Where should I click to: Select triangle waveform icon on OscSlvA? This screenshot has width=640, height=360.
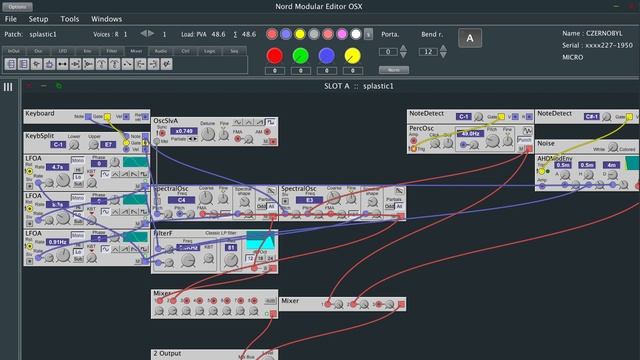click(249, 122)
